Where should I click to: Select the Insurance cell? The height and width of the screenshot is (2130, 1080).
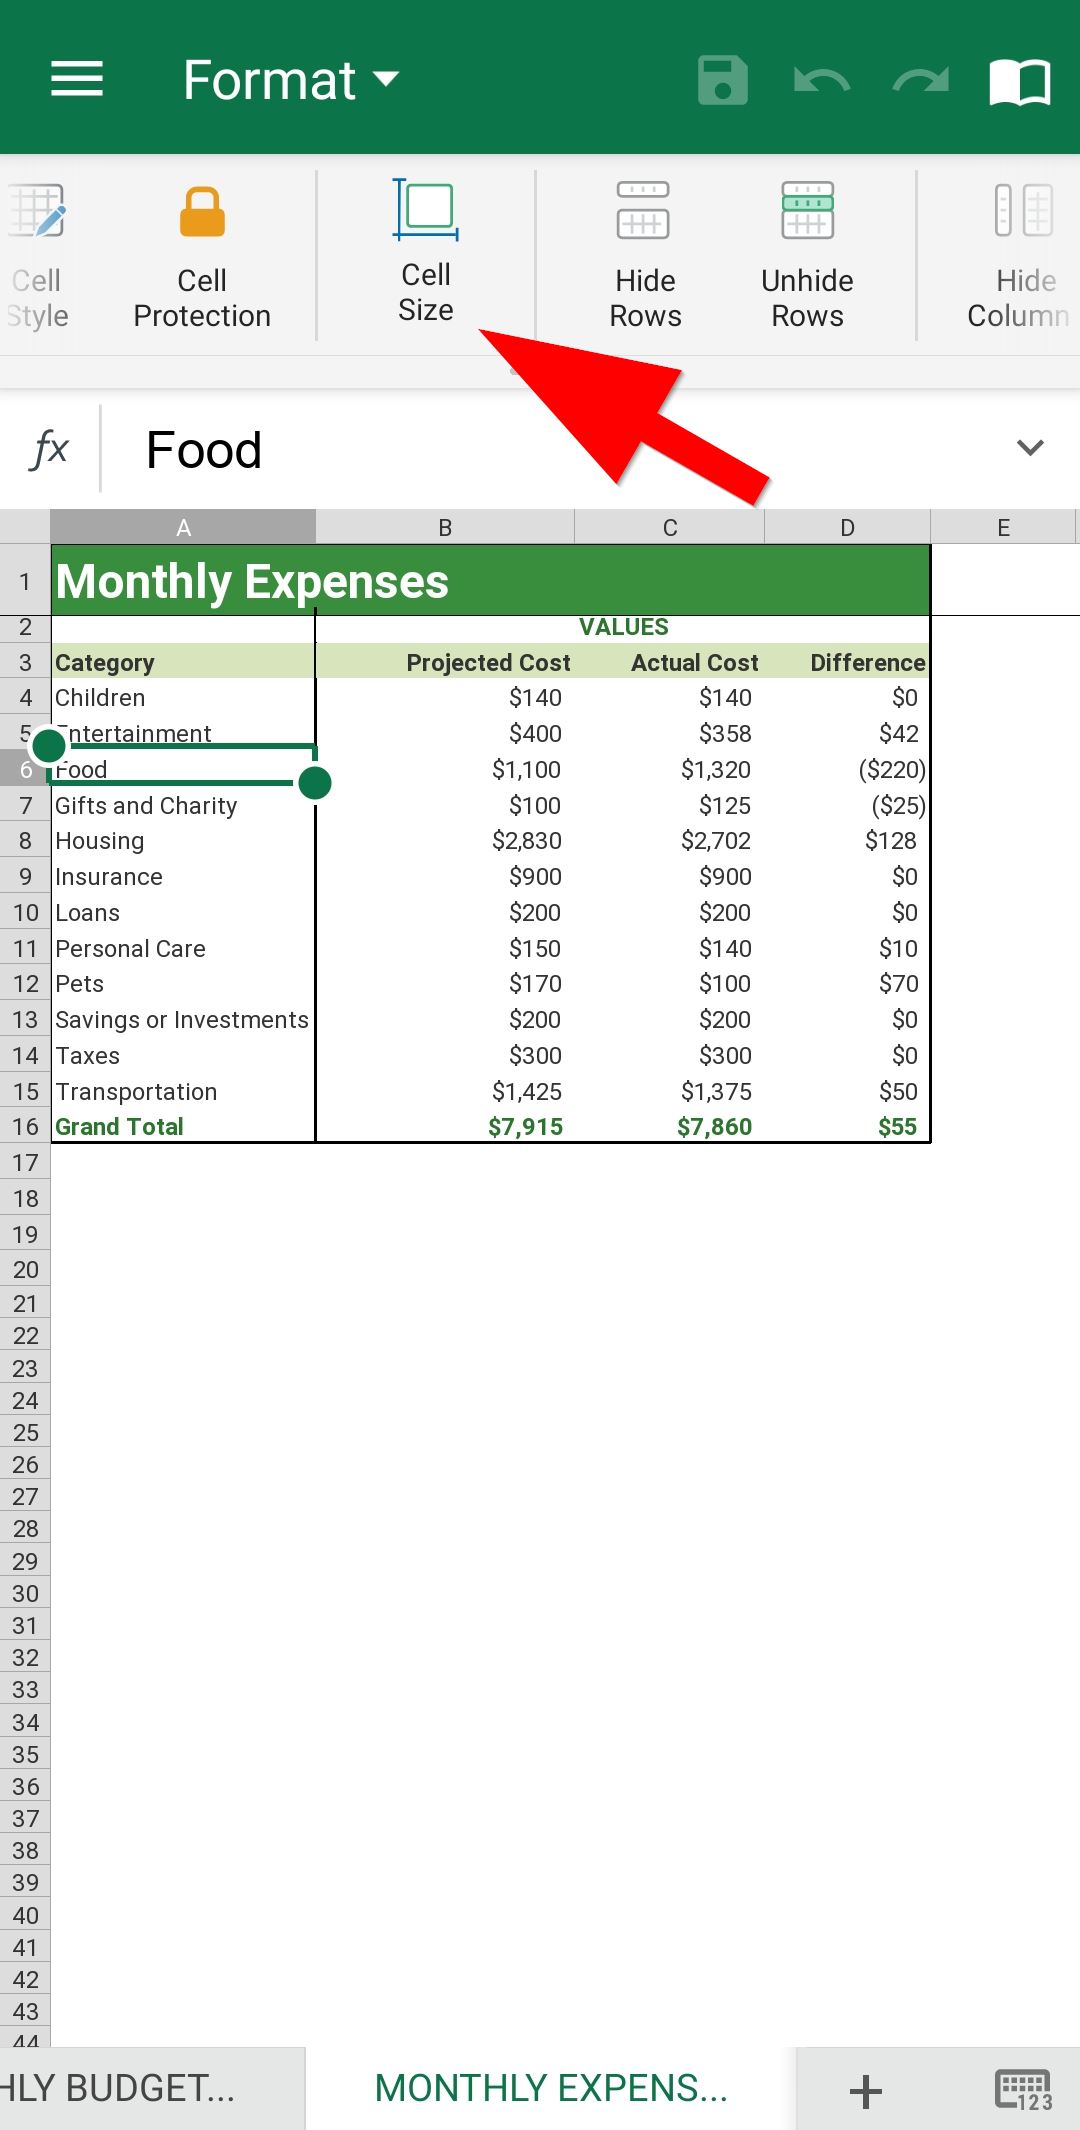click(183, 877)
